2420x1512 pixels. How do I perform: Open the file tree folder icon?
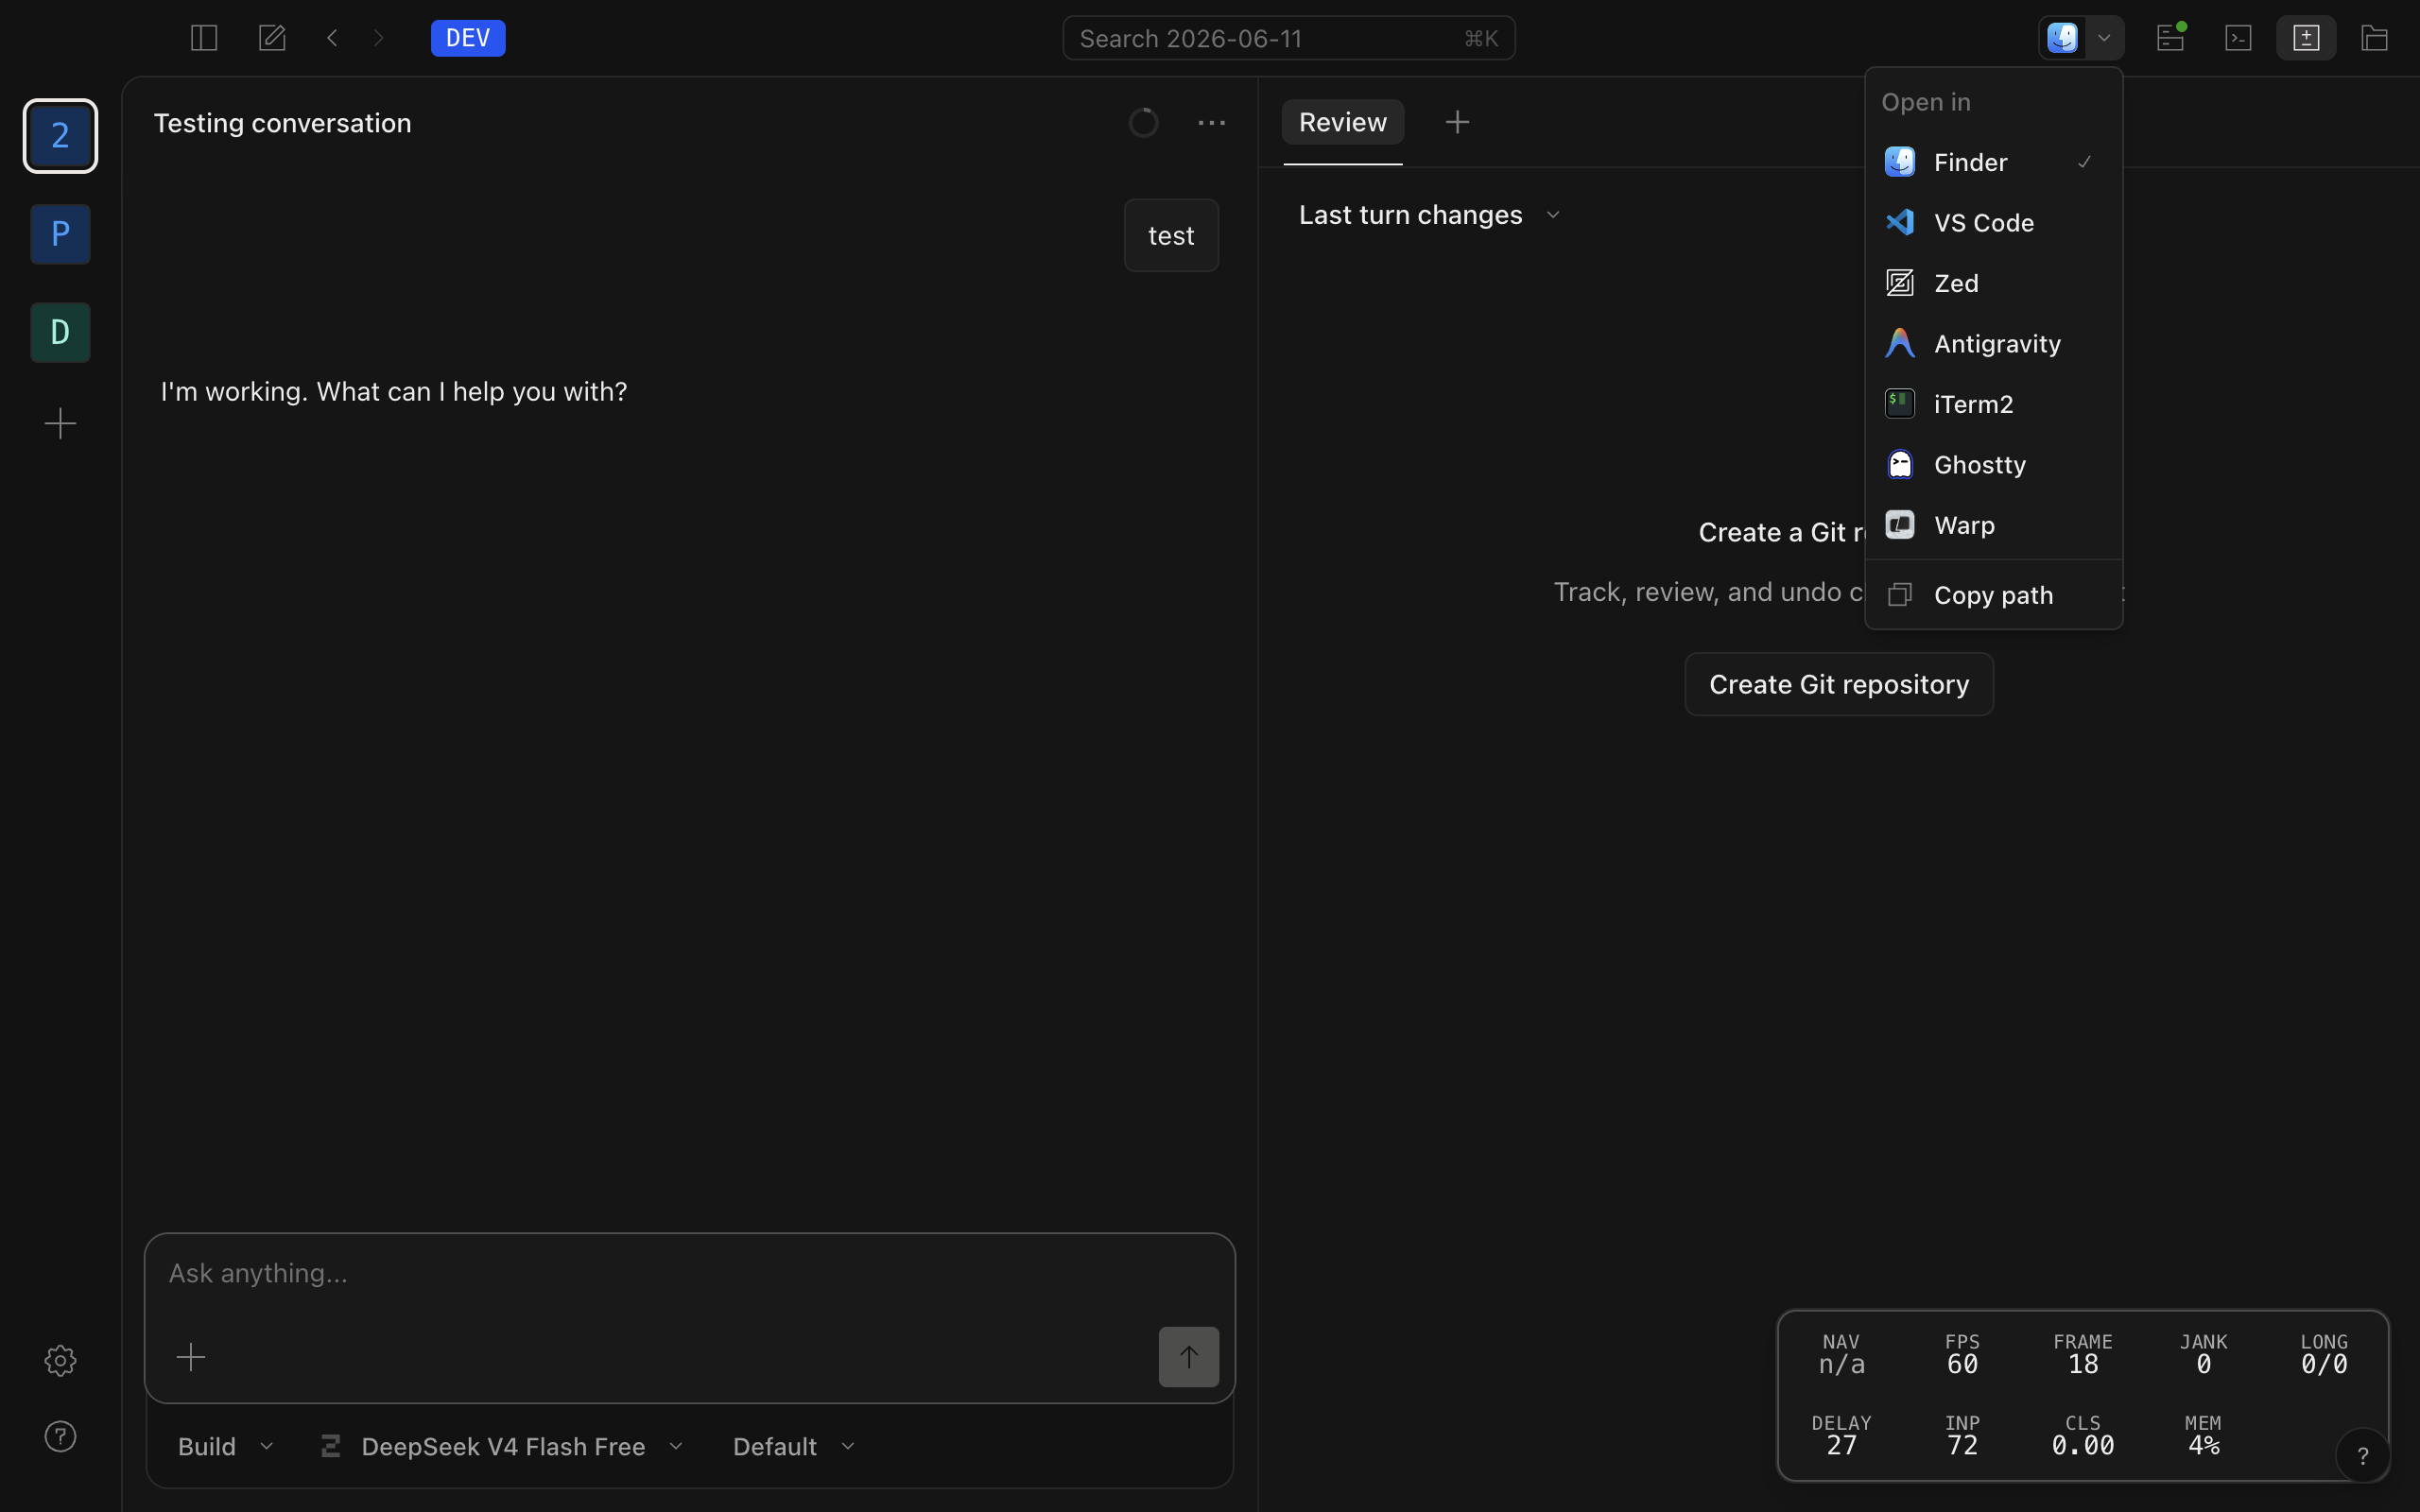(2375, 38)
